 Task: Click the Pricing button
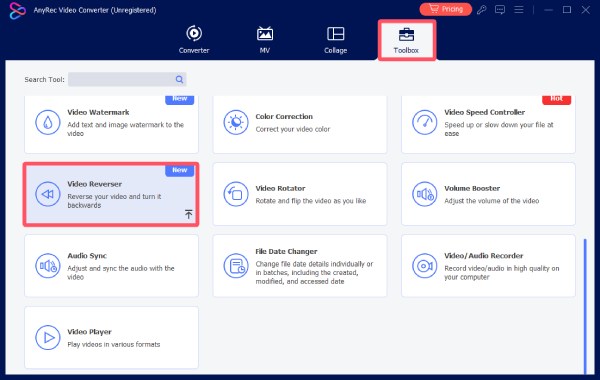point(445,9)
